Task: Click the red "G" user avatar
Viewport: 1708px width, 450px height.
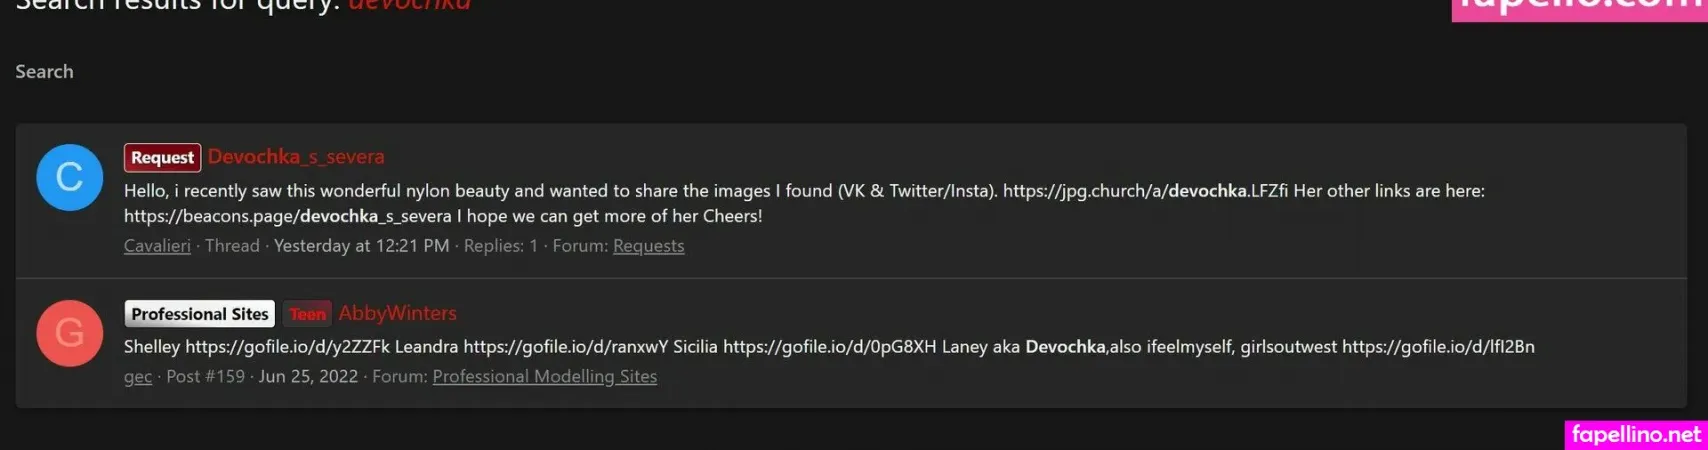Action: 69,333
